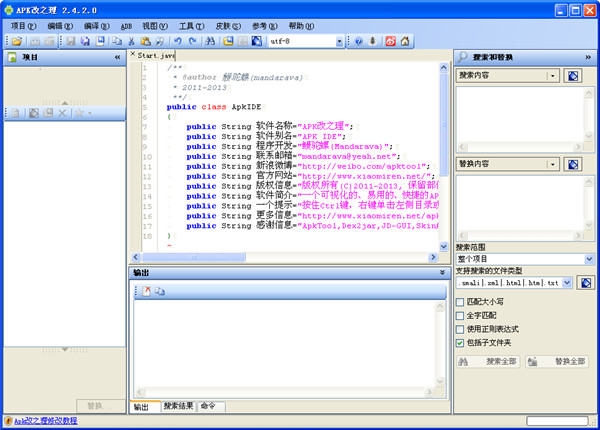Image resolution: width=600 pixels, height=430 pixels.
Task: Click the icon button next to file types
Action: pos(586,283)
